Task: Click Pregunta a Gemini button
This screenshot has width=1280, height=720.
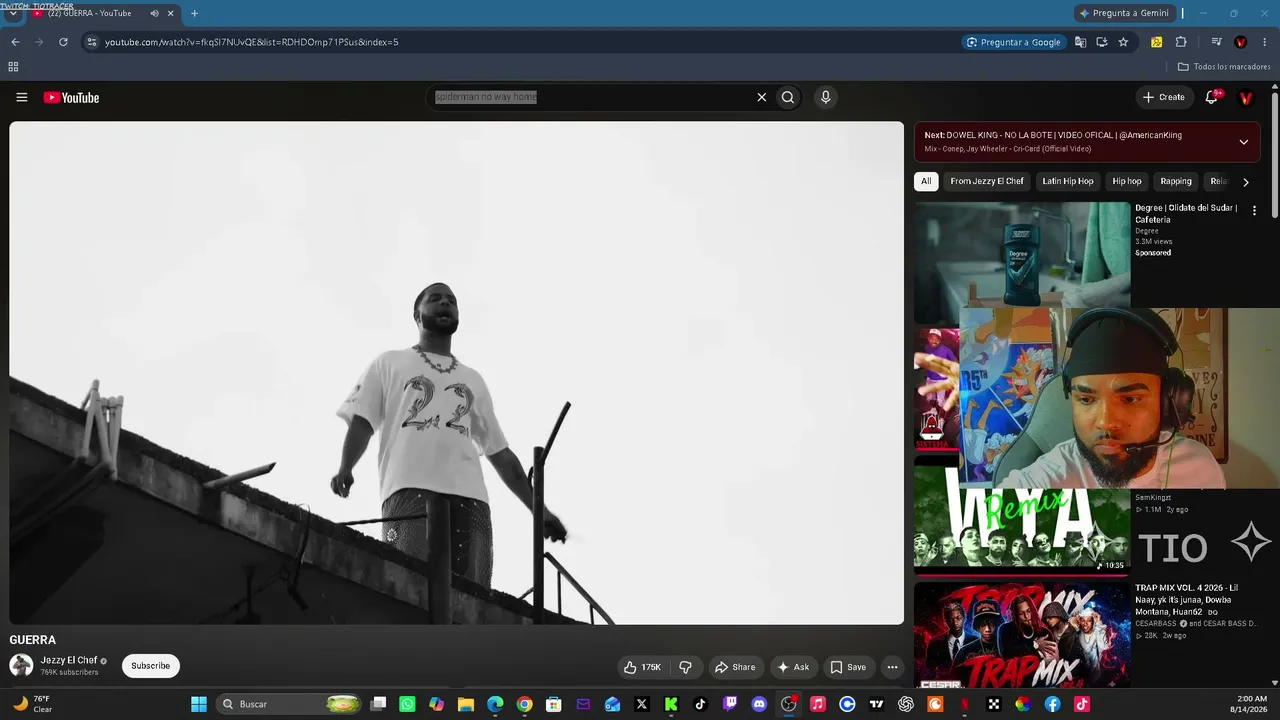Action: (1123, 13)
